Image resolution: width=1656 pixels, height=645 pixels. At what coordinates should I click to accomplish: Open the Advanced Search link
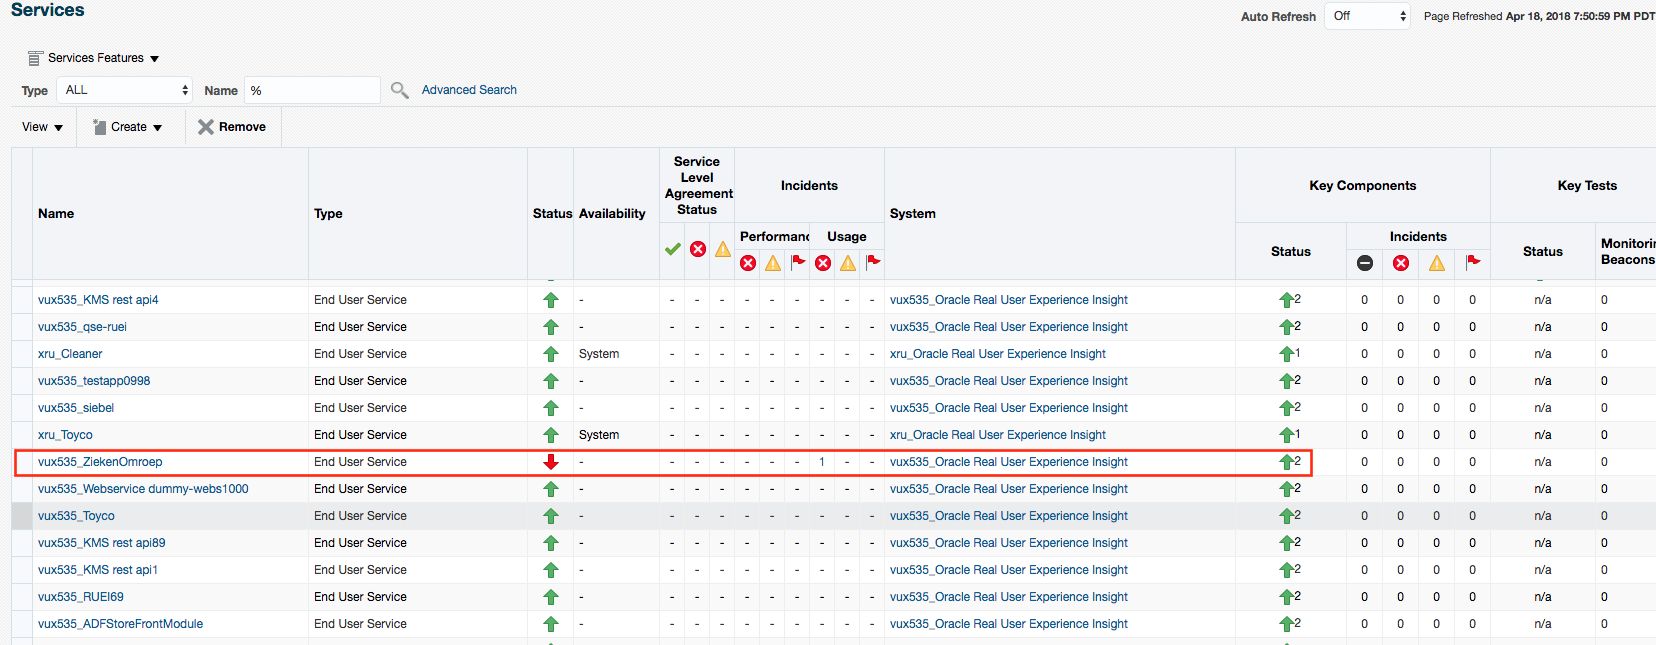pyautogui.click(x=469, y=90)
